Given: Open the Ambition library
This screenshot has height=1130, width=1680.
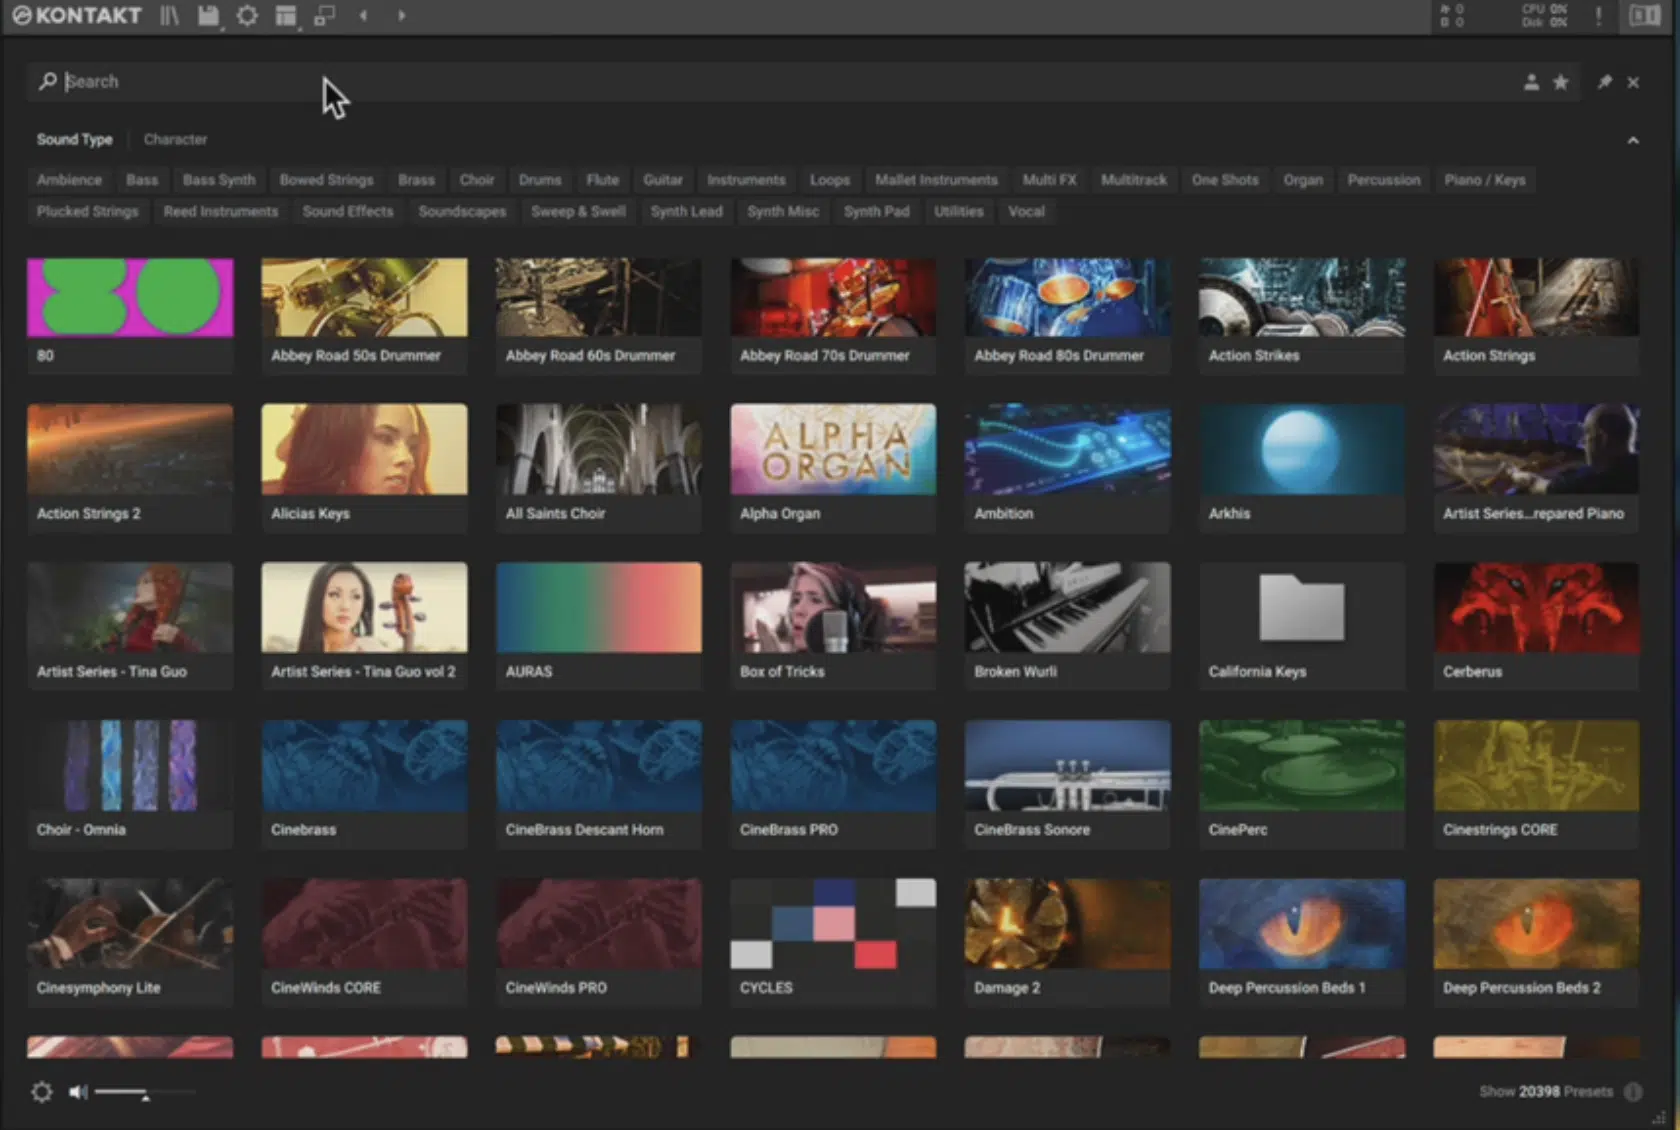Looking at the screenshot, I should pos(1067,468).
